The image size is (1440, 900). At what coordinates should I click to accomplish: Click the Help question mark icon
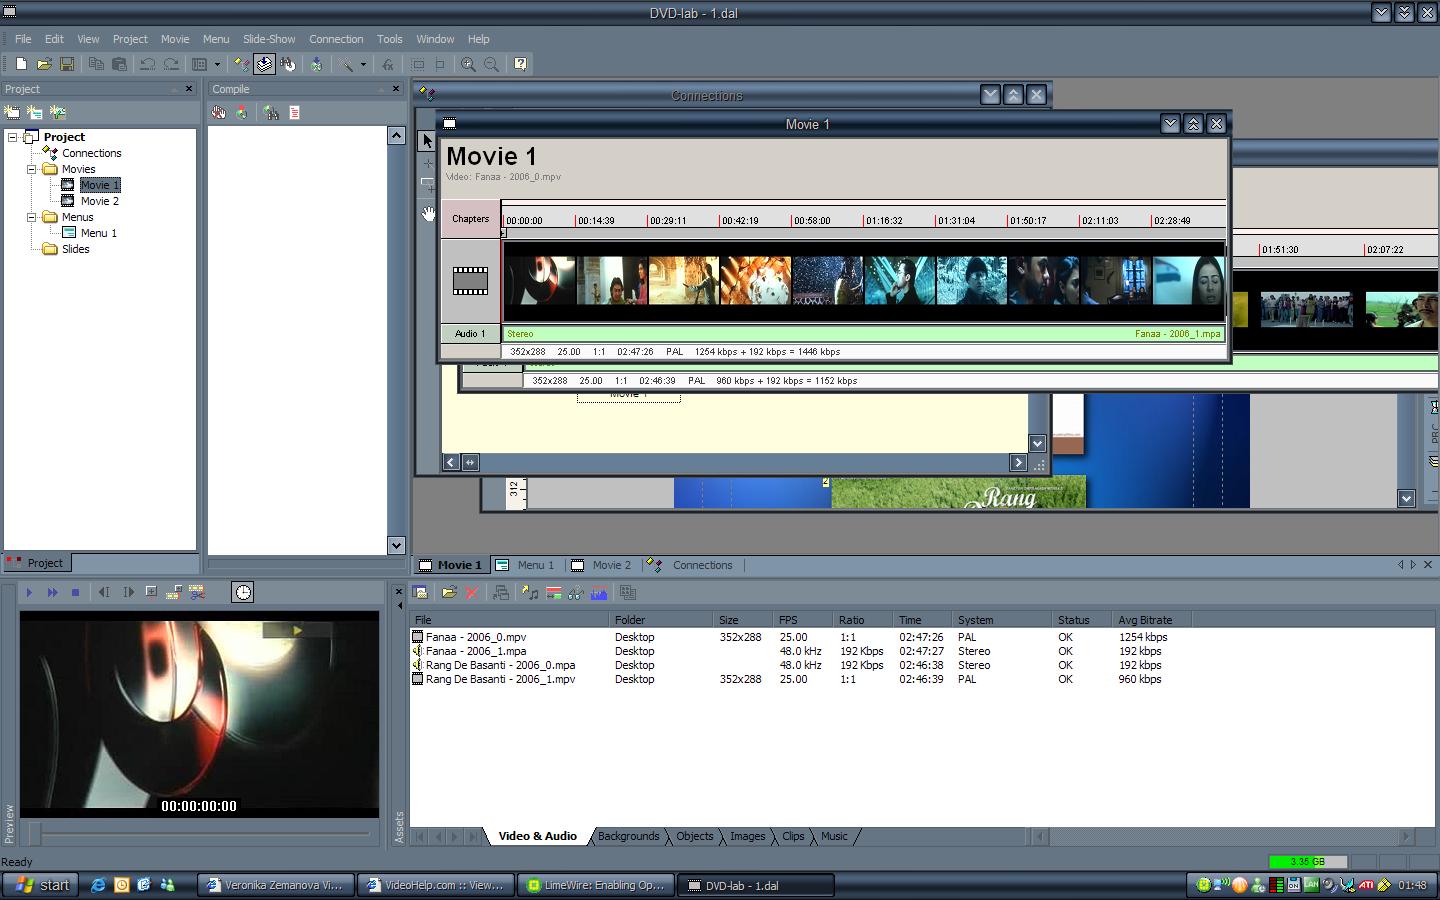pos(520,64)
